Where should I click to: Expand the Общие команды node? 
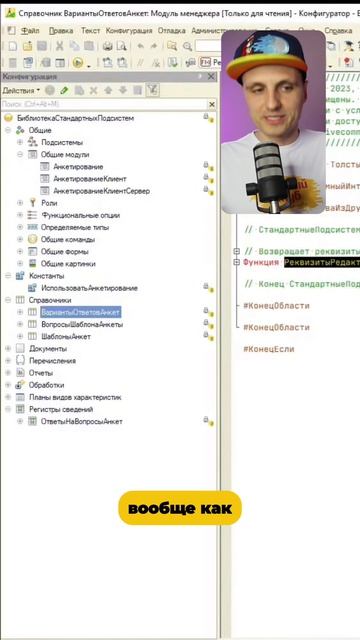pos(20,239)
